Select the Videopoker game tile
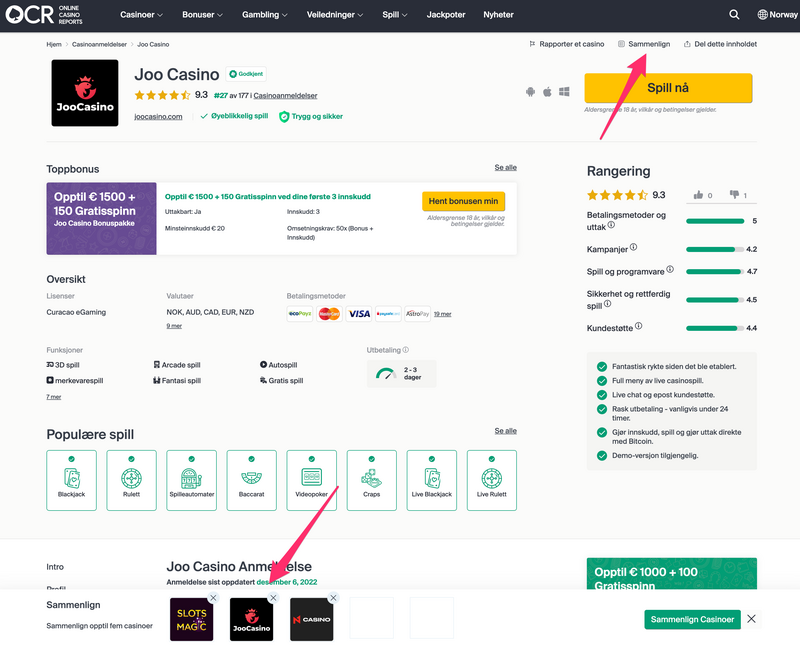 point(312,480)
